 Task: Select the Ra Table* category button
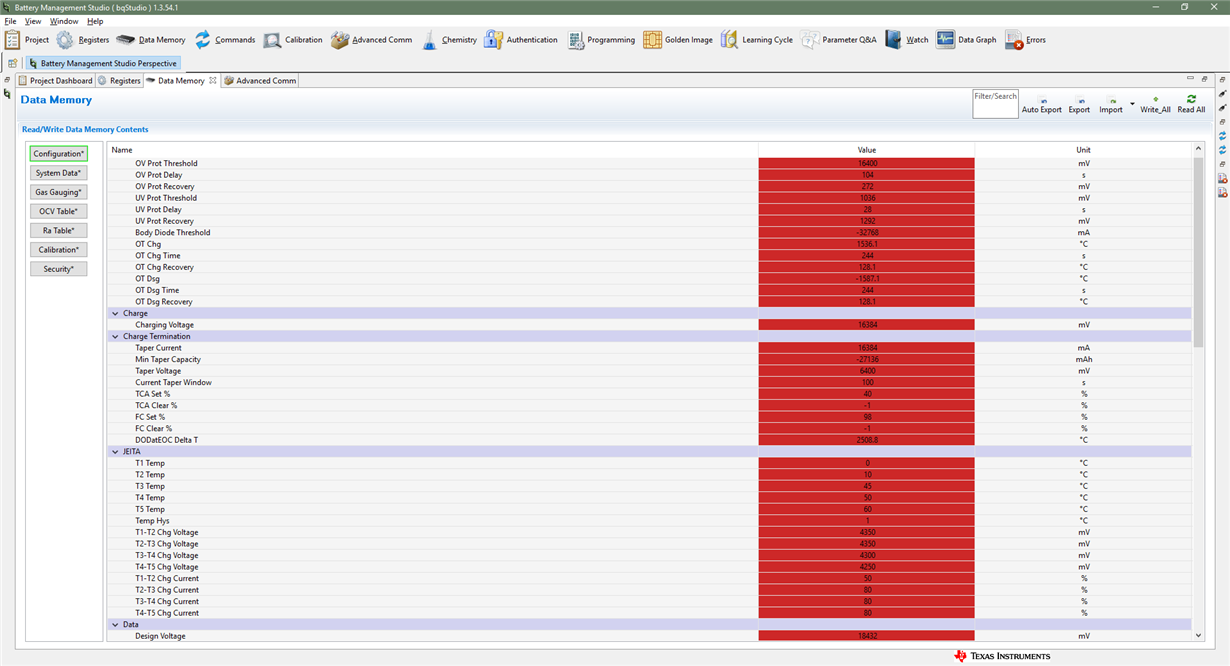pyautogui.click(x=59, y=230)
